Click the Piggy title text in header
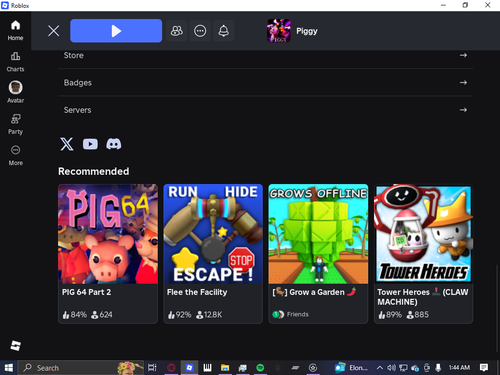The height and width of the screenshot is (375, 500). point(307,31)
